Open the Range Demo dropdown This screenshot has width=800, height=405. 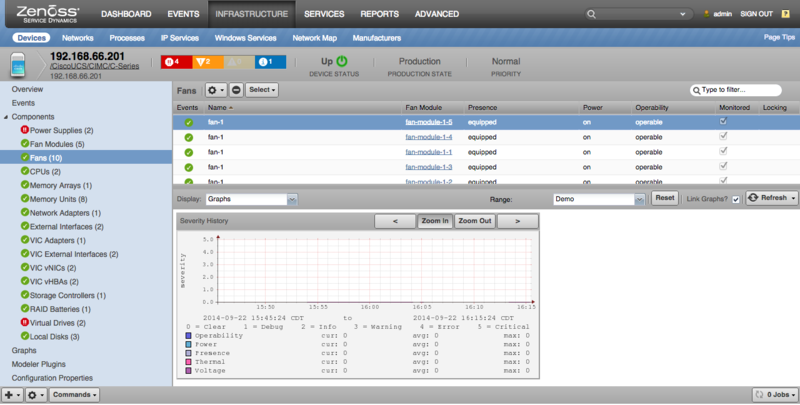click(x=599, y=199)
